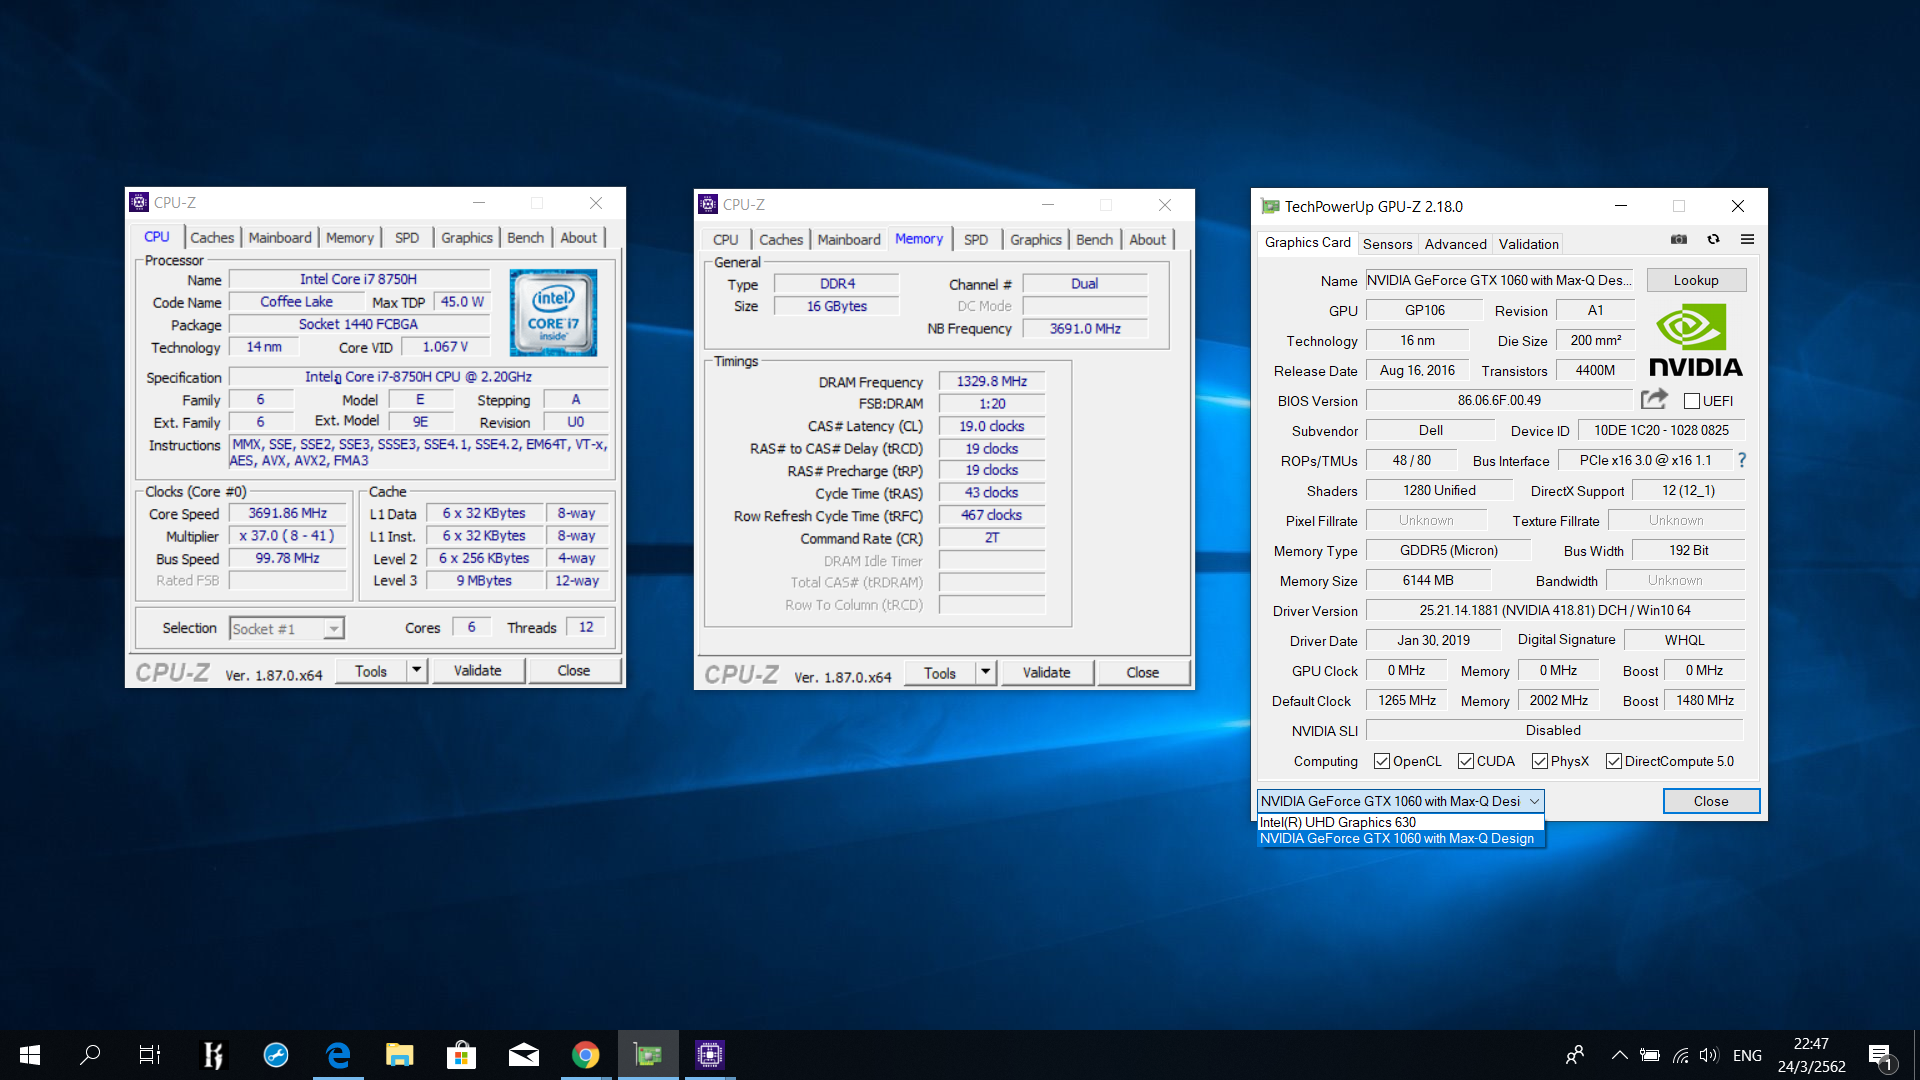Click Tools button in middle CPU-Z window
The height and width of the screenshot is (1080, 1920).
click(940, 672)
